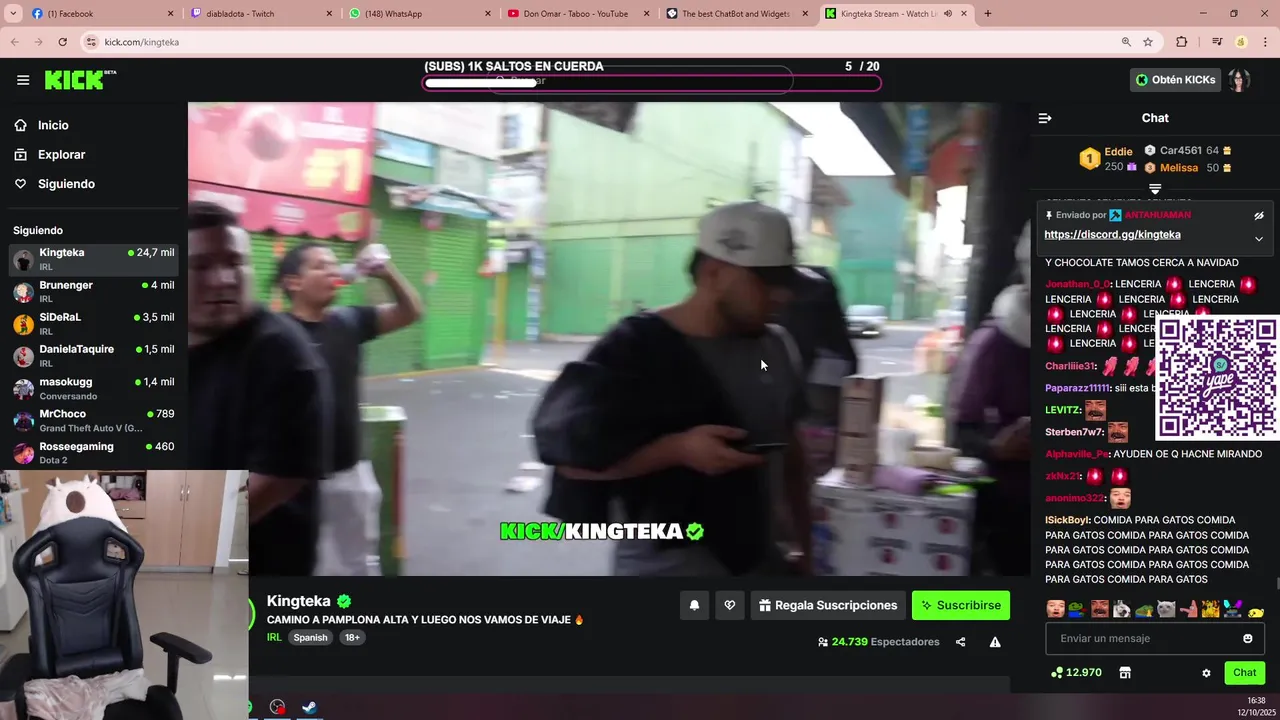Reload the page

62,42
